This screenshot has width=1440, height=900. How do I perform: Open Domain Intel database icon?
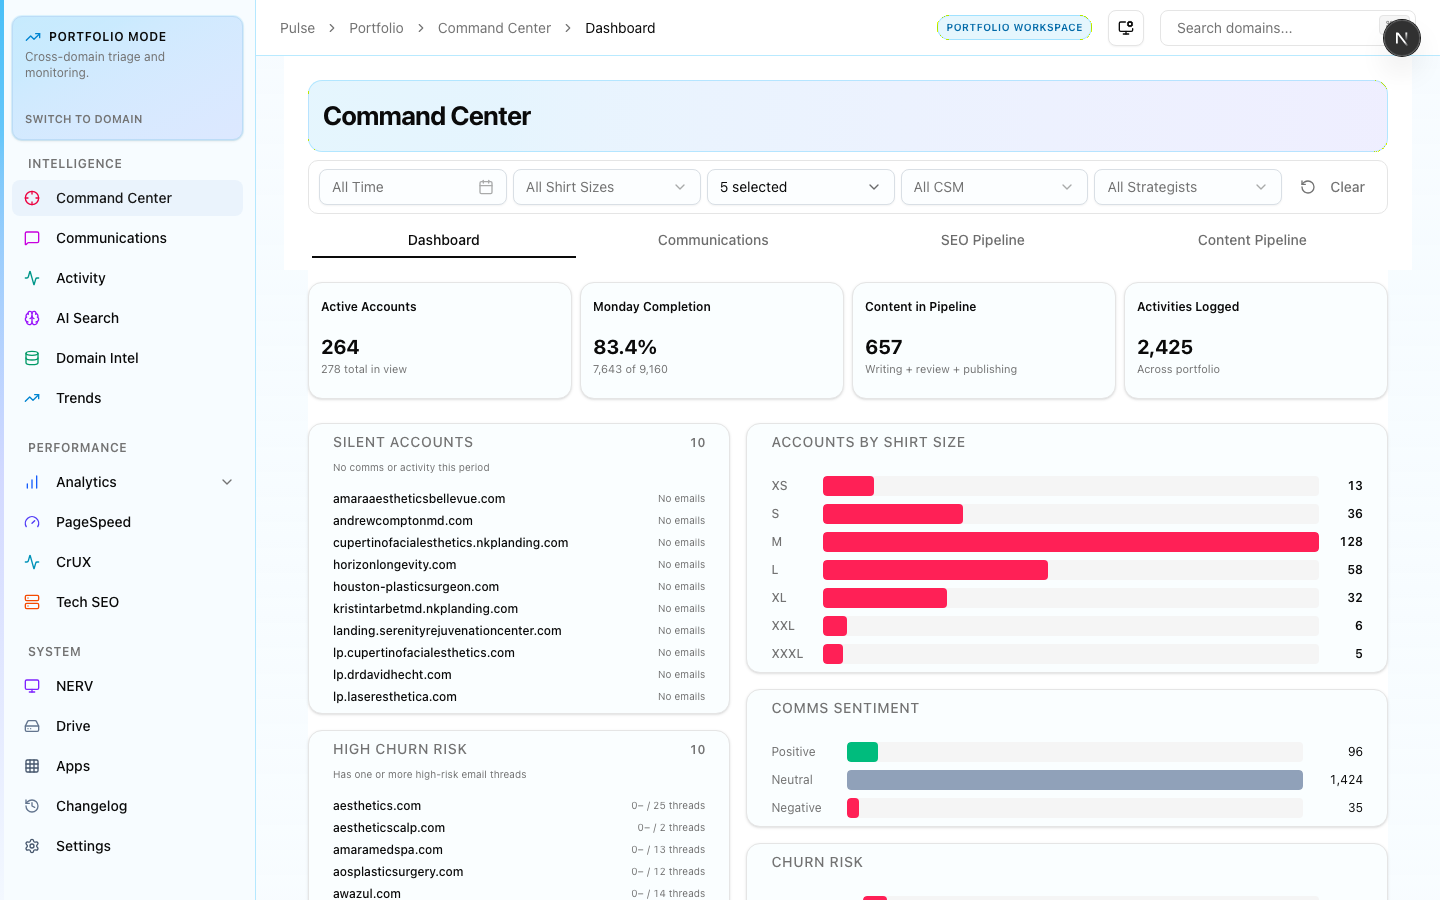click(x=32, y=358)
